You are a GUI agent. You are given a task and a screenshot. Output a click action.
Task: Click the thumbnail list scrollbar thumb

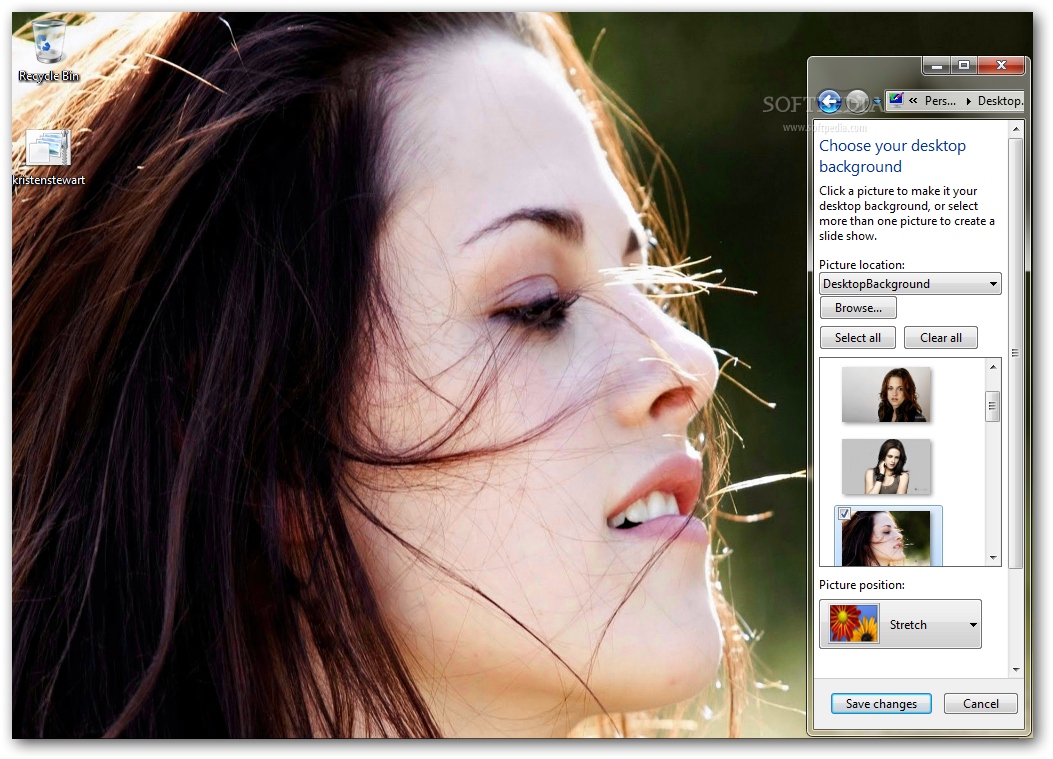993,406
